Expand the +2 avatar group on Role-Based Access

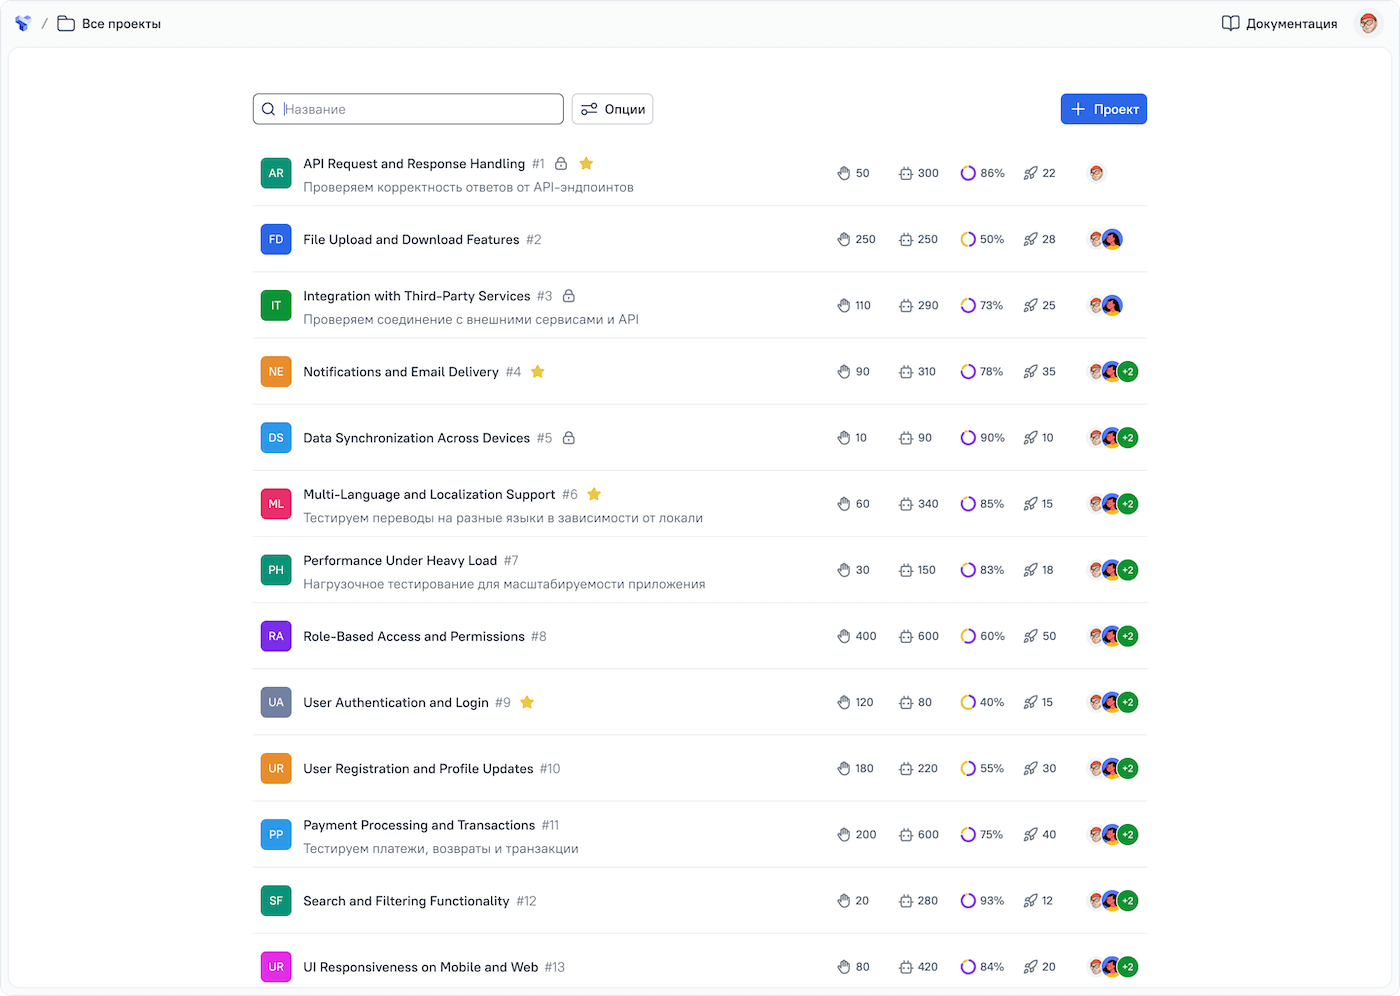pos(1128,636)
